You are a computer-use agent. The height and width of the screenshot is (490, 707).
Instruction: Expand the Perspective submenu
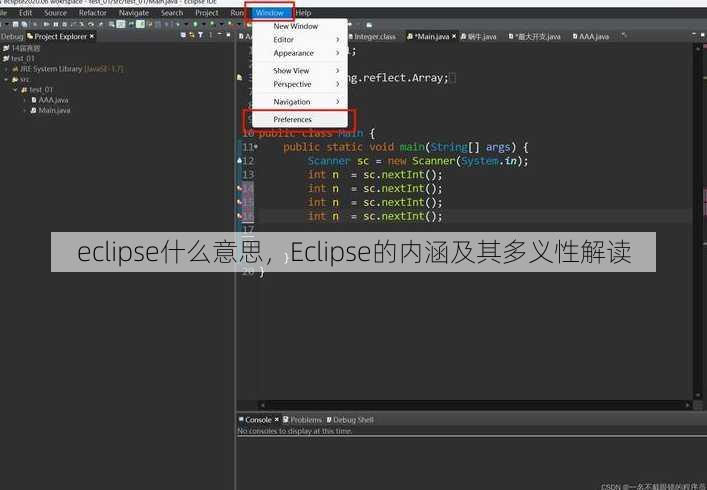tap(299, 84)
